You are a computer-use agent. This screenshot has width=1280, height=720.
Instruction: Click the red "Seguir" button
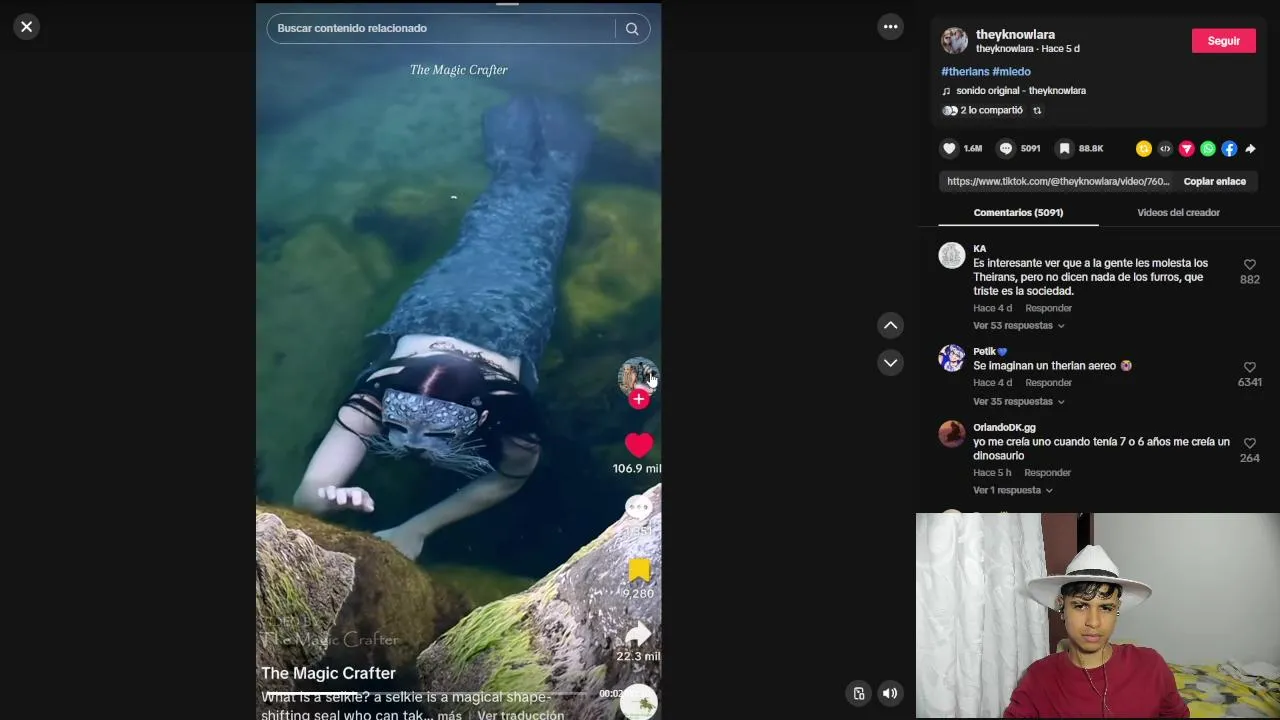[1223, 41]
